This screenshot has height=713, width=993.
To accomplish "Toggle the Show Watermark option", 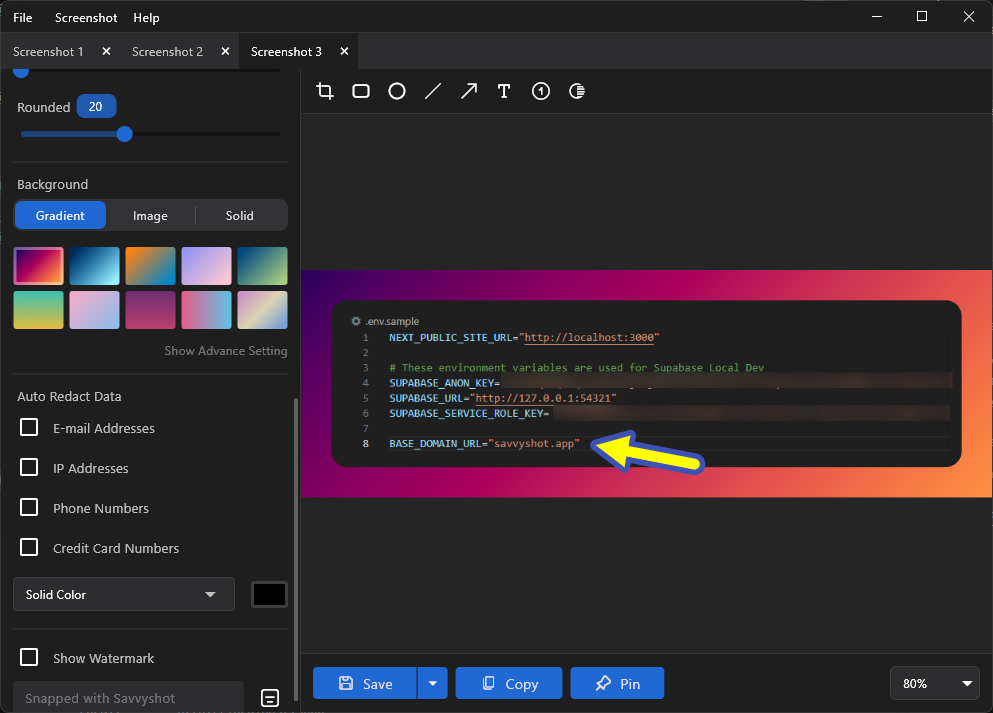I will coord(29,658).
